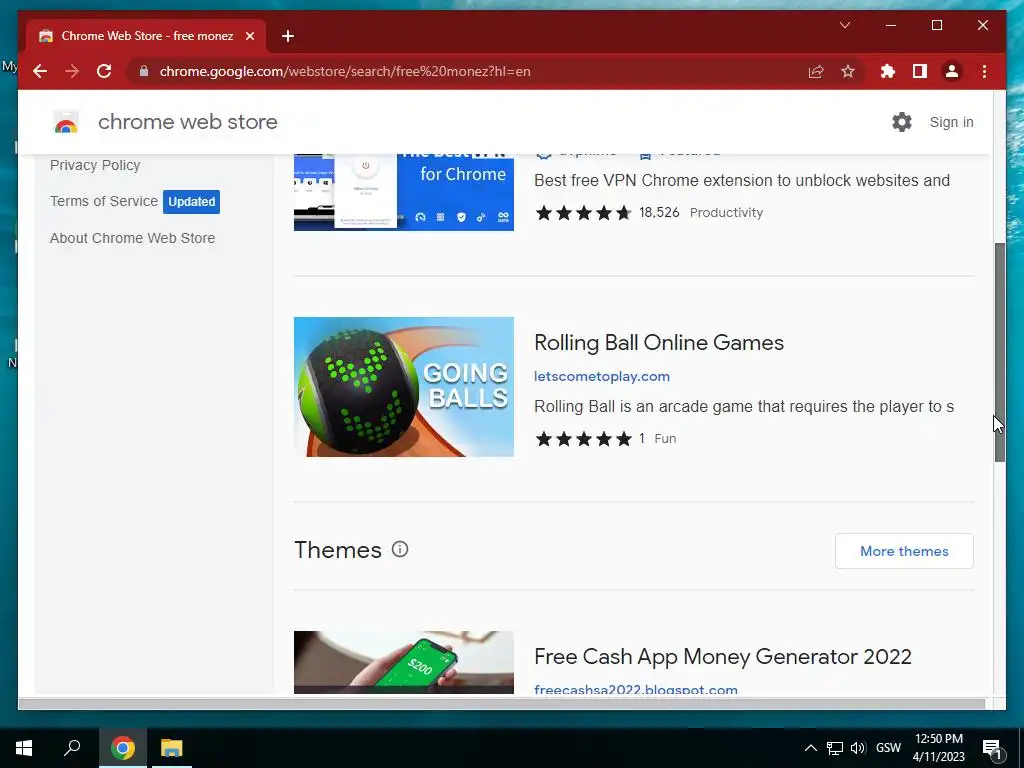Open the Windows Start menu
The image size is (1024, 768).
[24, 748]
